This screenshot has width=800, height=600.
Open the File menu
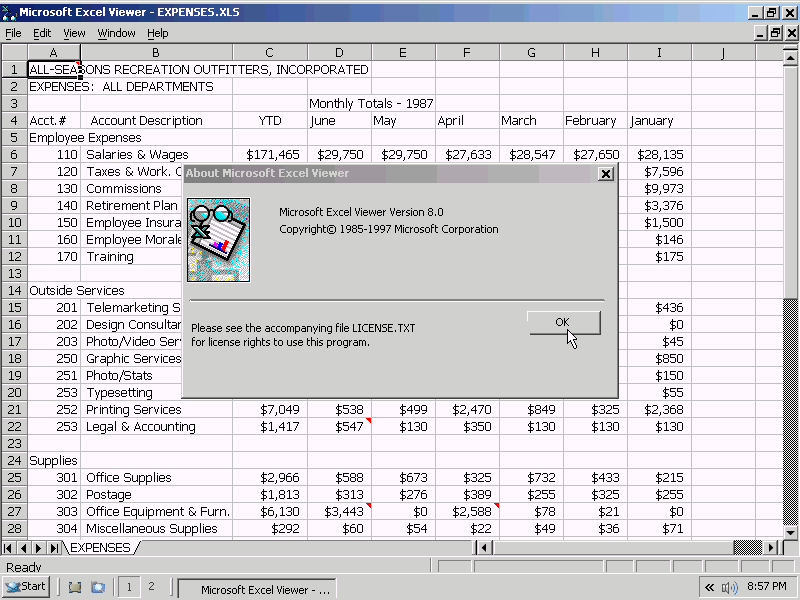(x=13, y=33)
